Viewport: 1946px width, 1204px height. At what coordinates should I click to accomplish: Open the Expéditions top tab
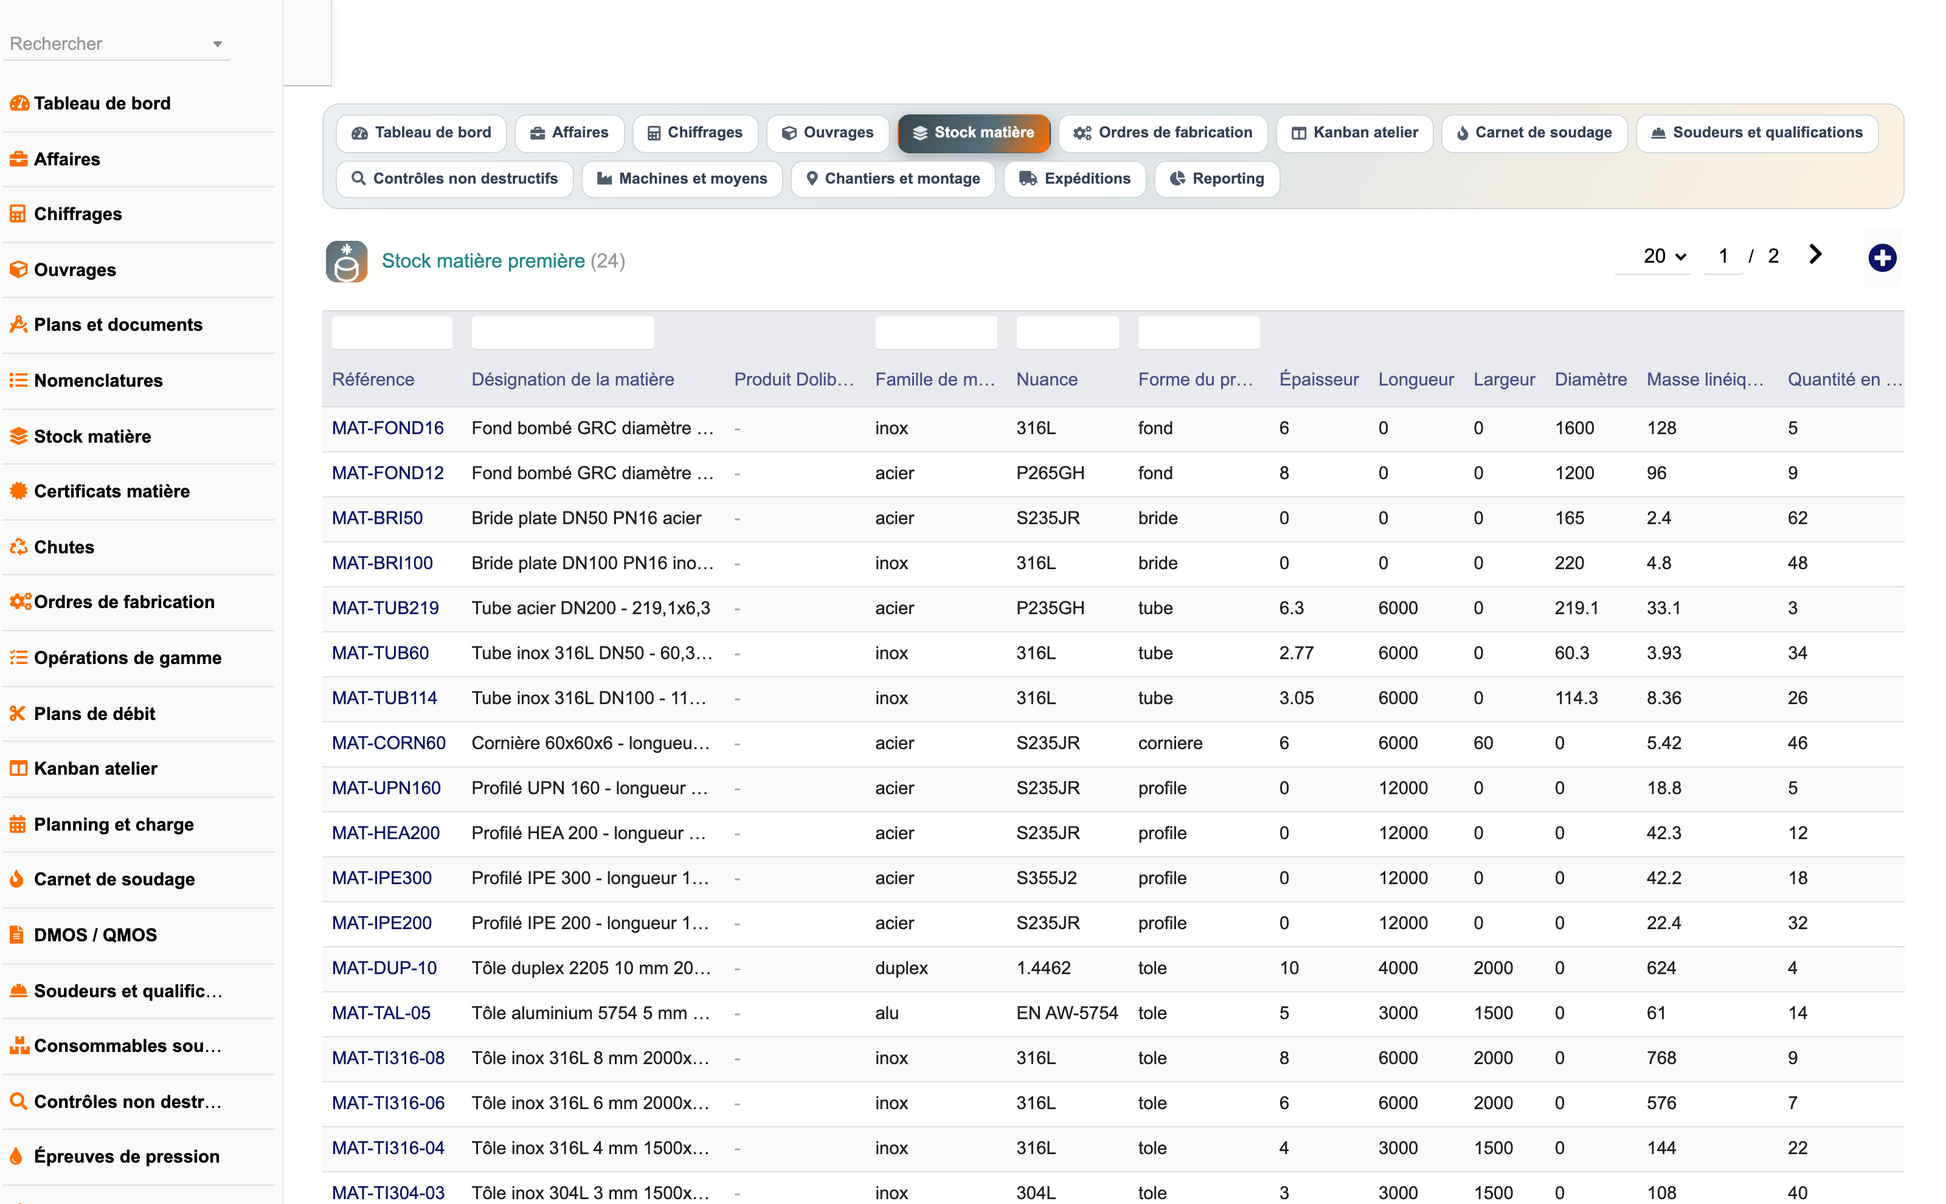[1075, 179]
